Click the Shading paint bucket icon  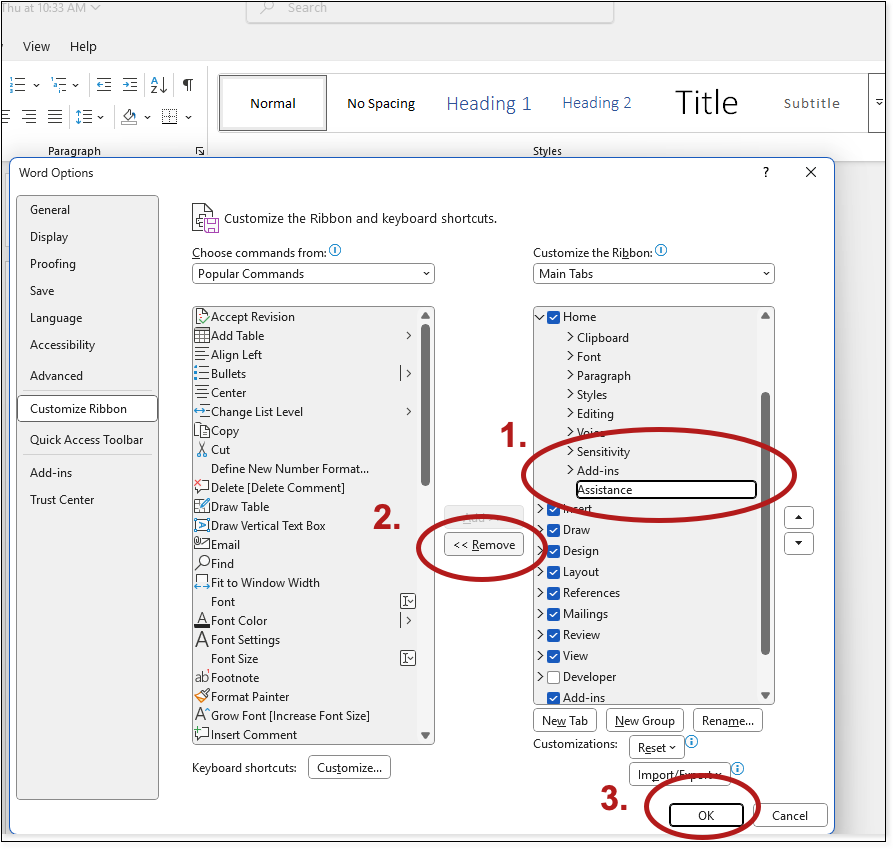(128, 117)
